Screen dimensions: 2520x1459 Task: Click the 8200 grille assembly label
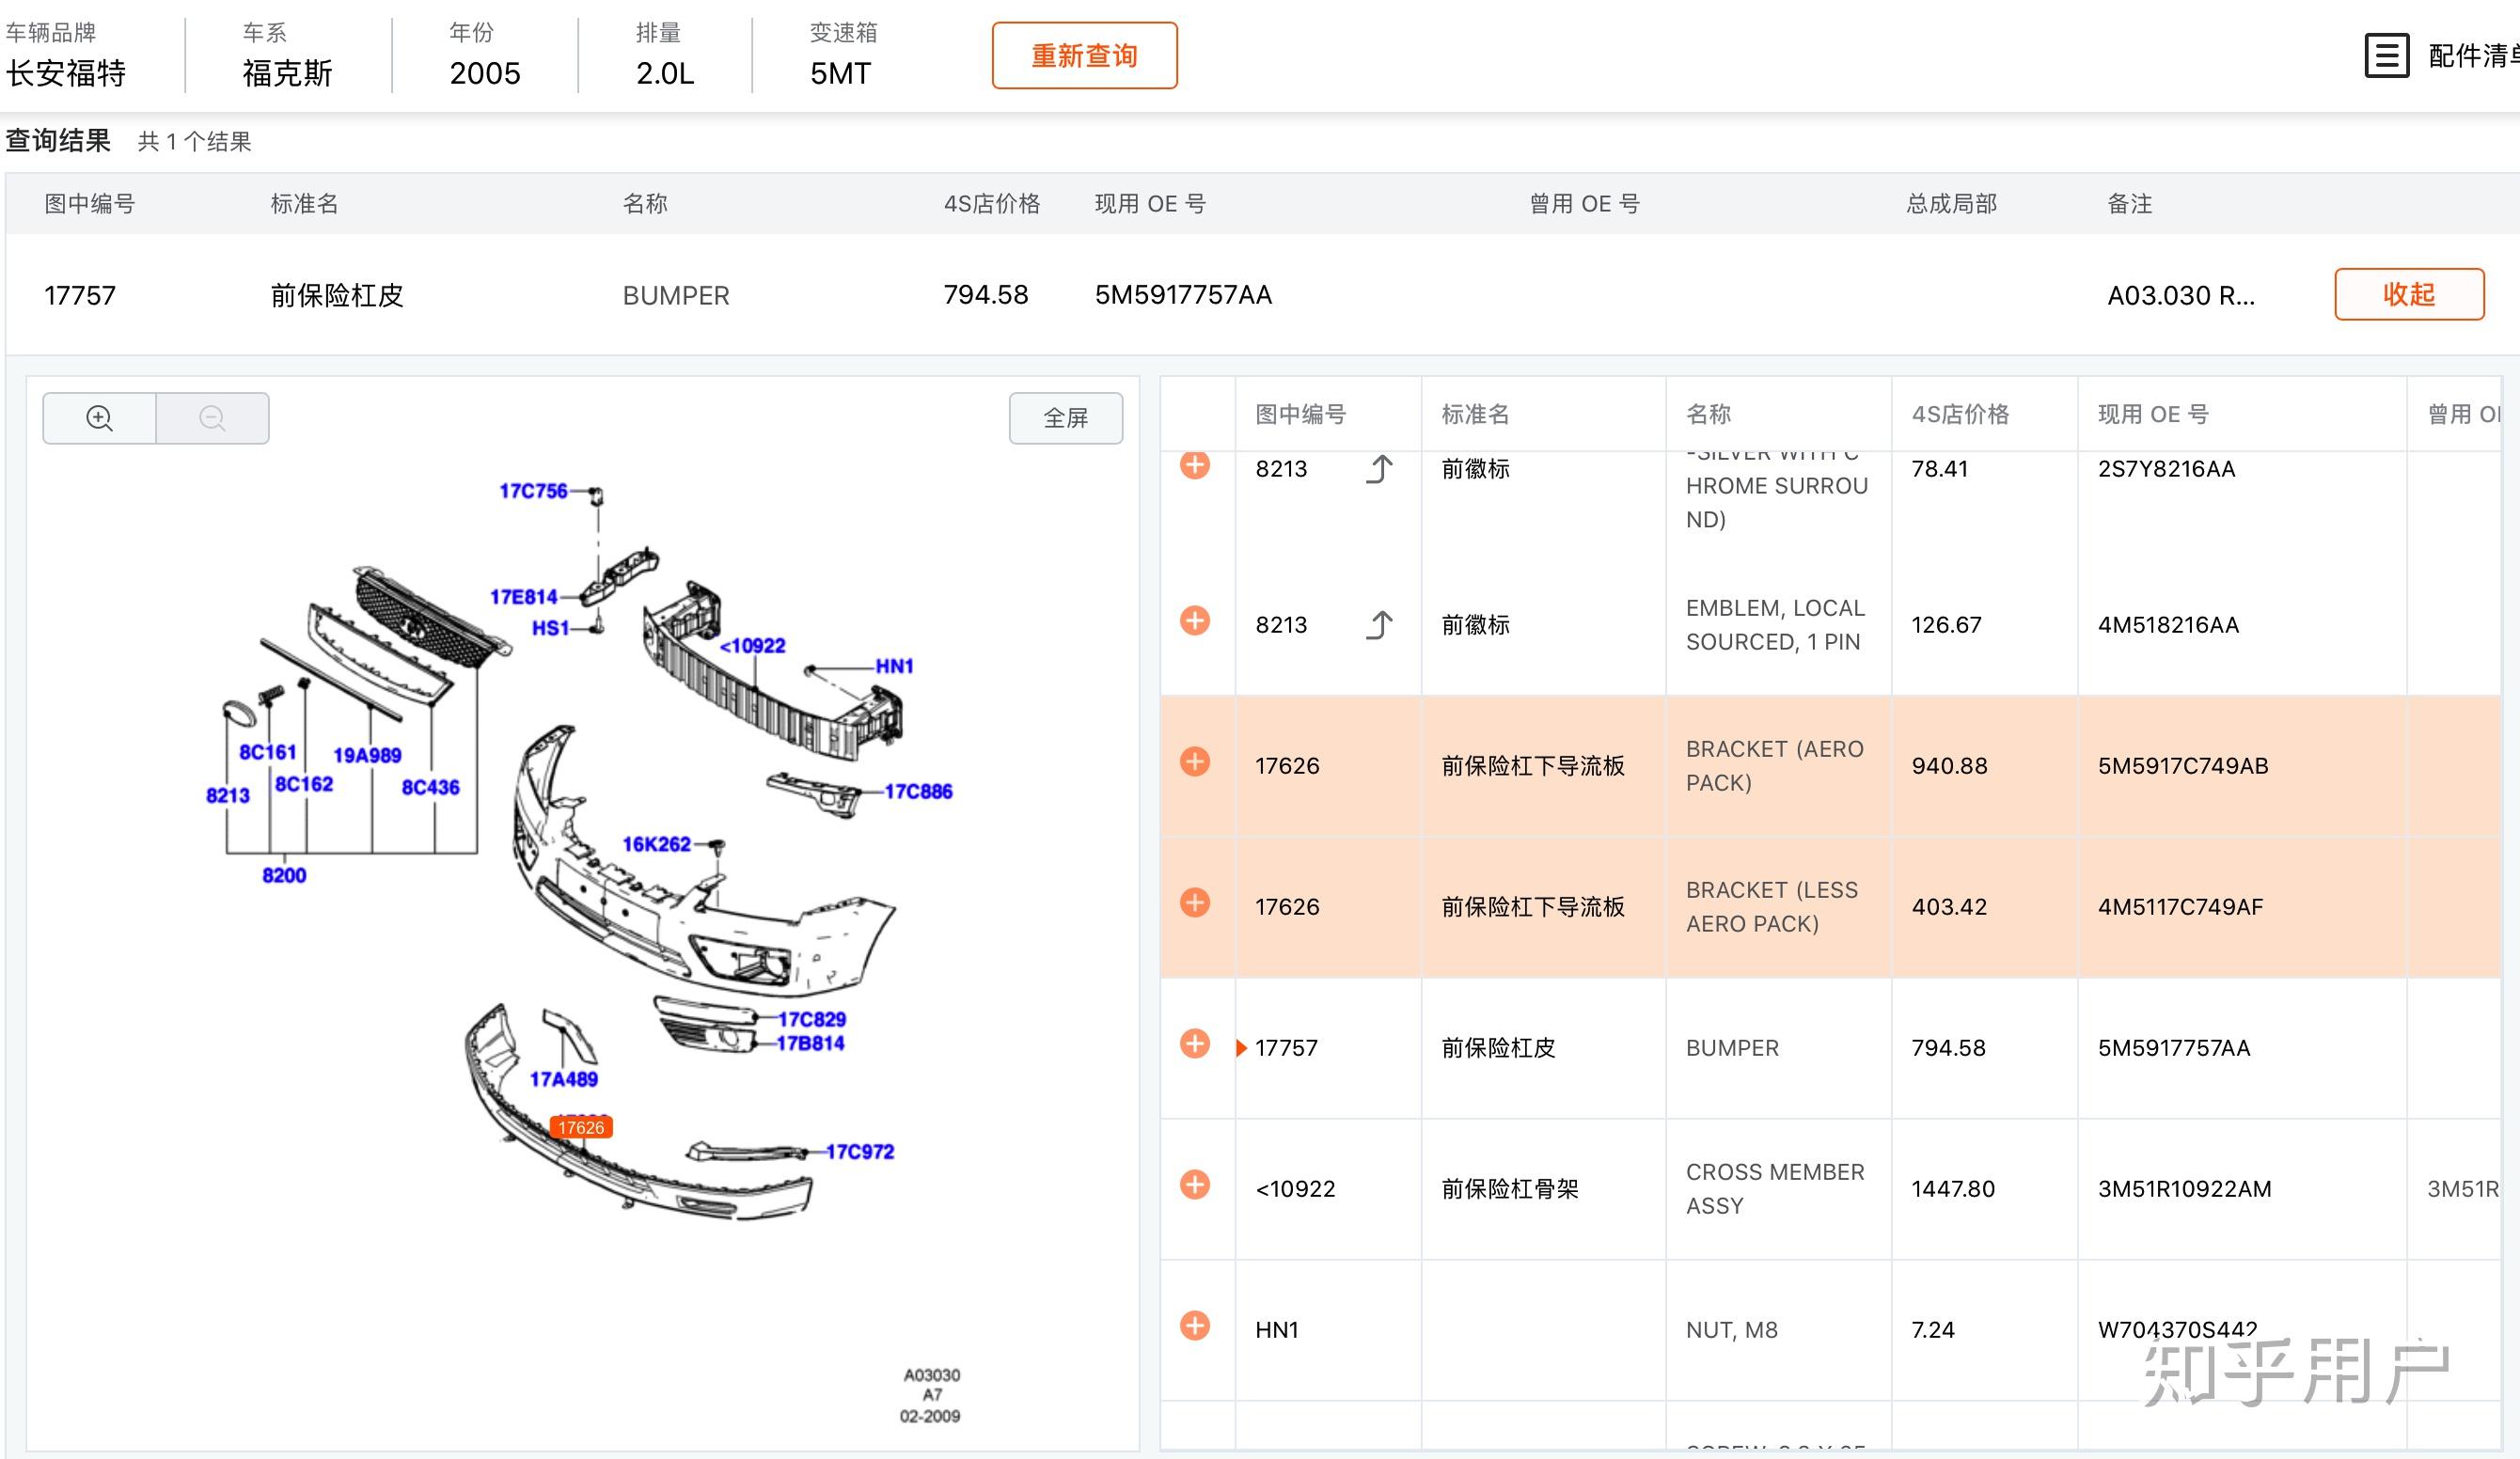[x=284, y=875]
